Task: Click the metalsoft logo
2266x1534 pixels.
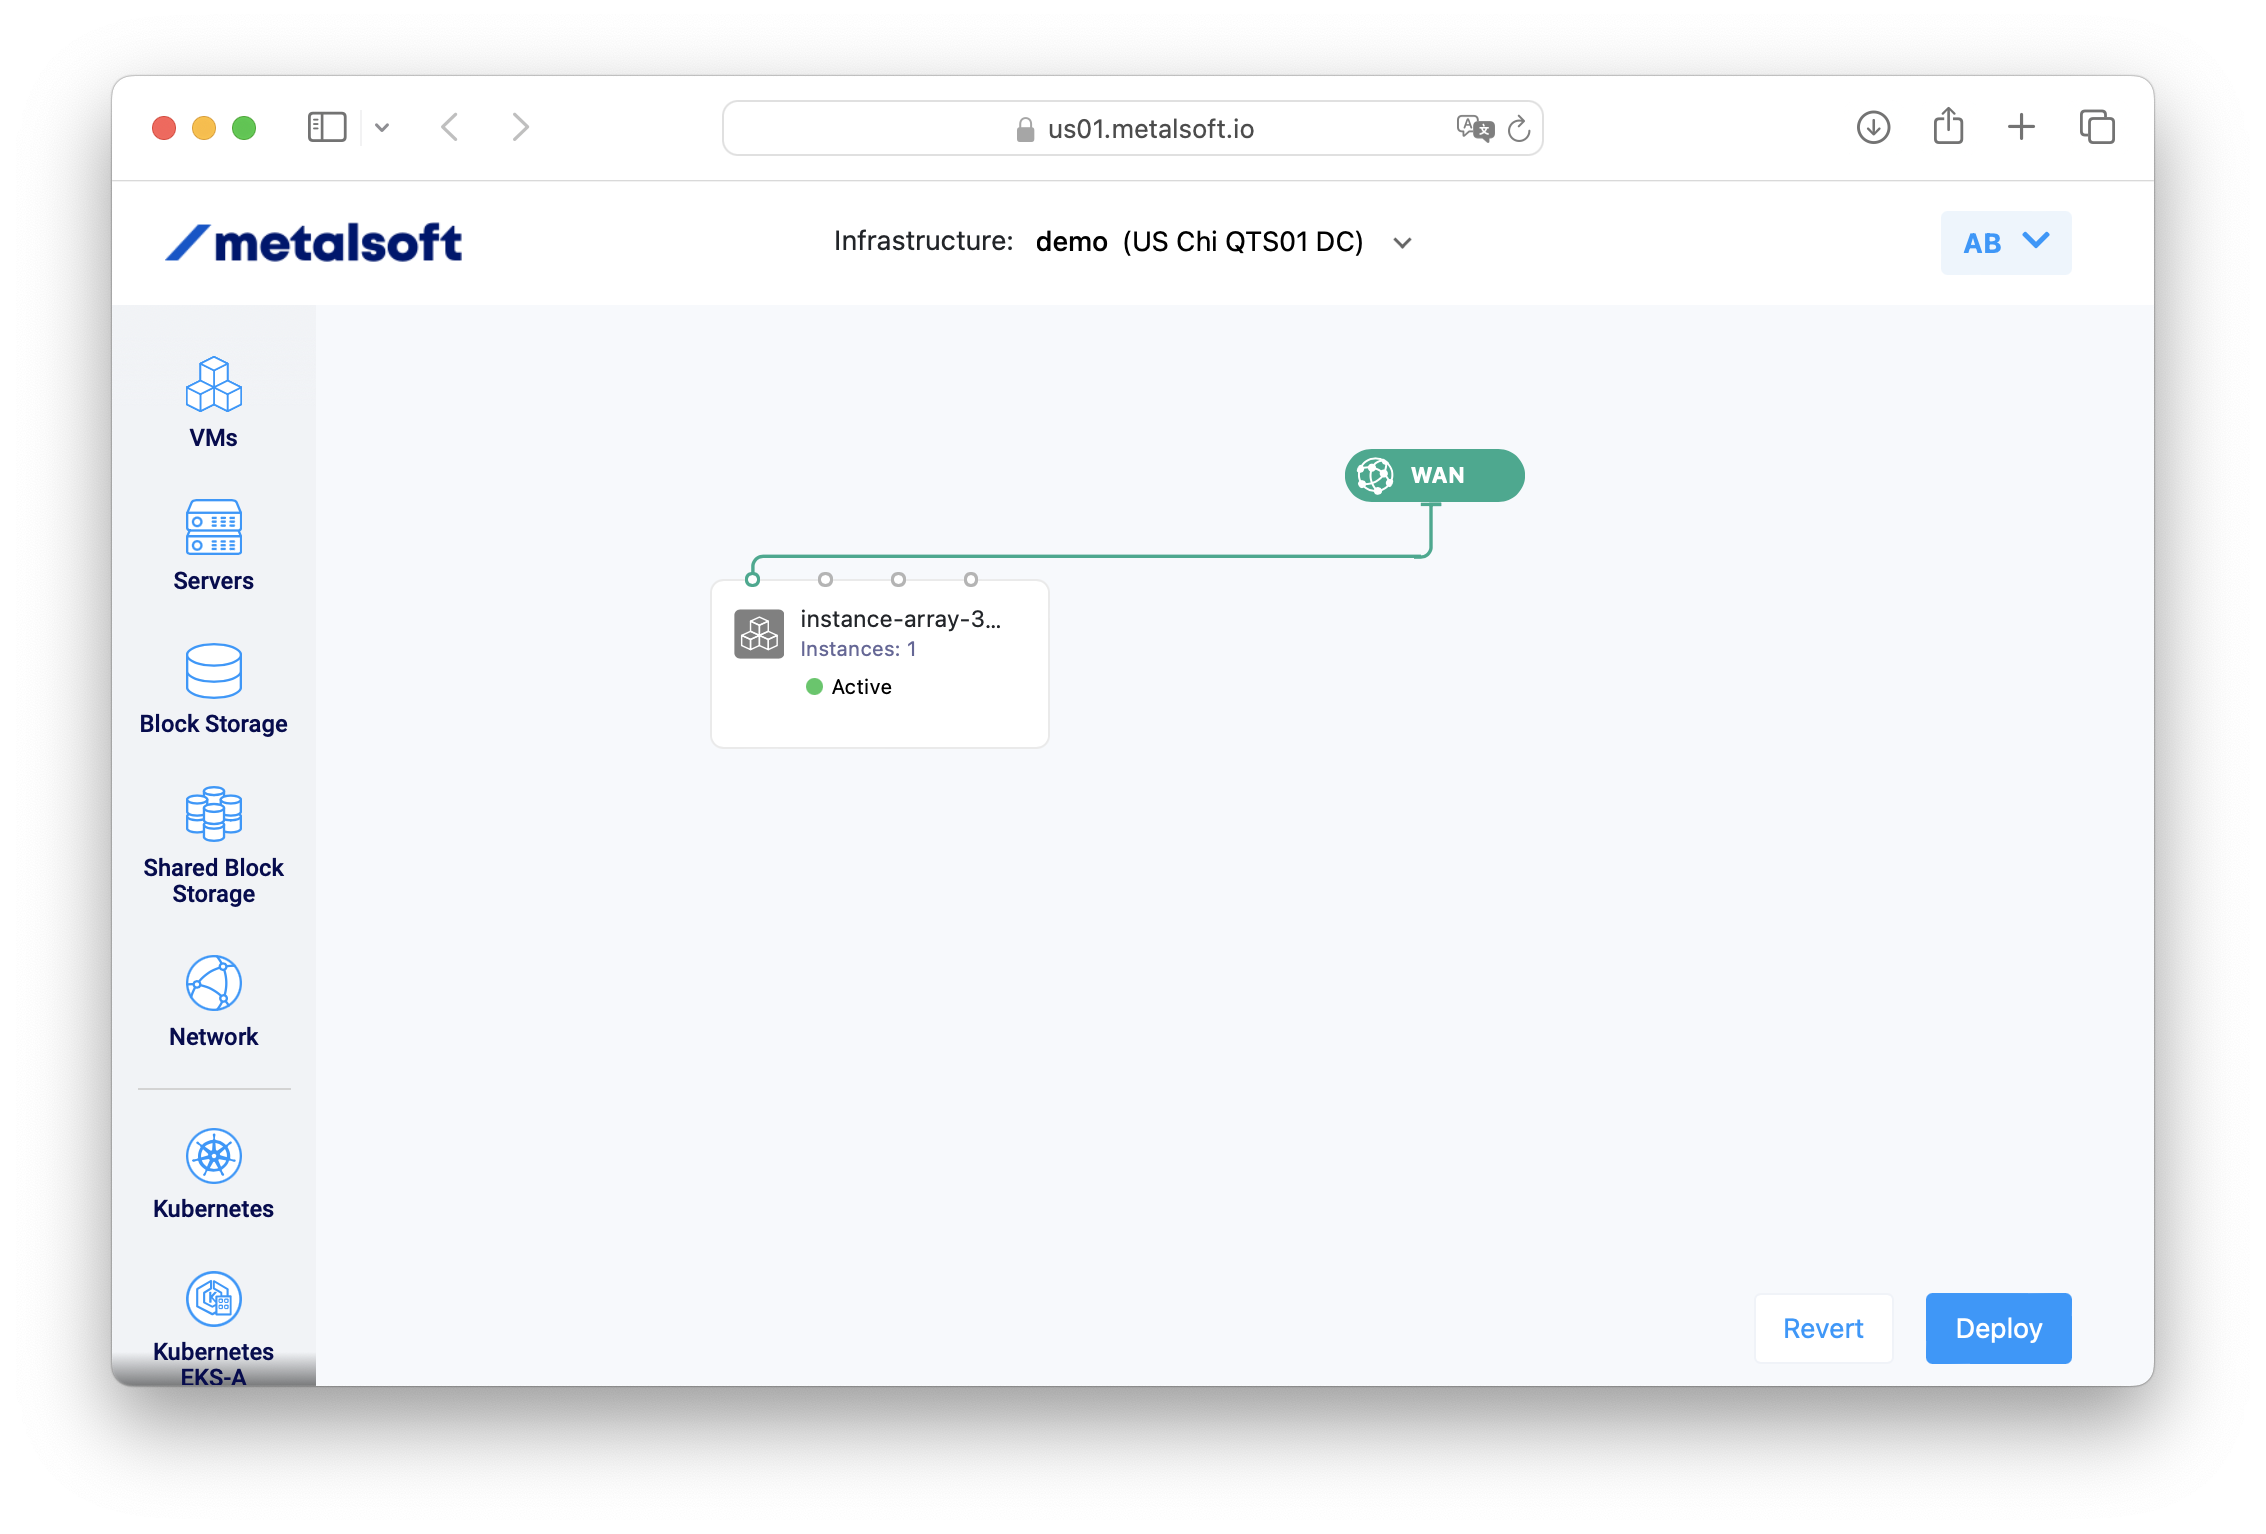Action: tap(314, 242)
